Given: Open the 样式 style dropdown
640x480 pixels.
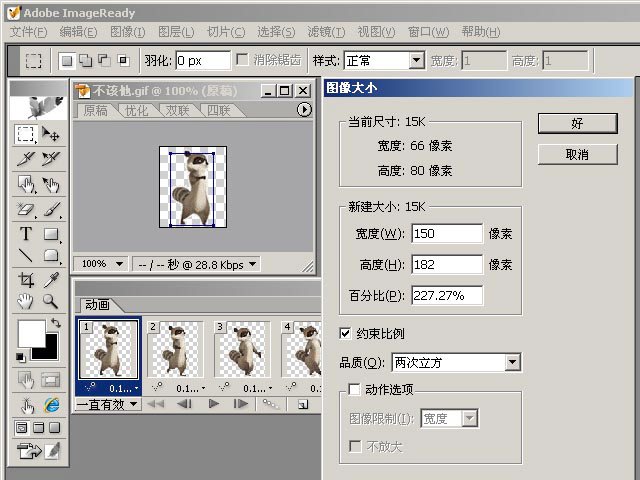Looking at the screenshot, I should [x=416, y=61].
